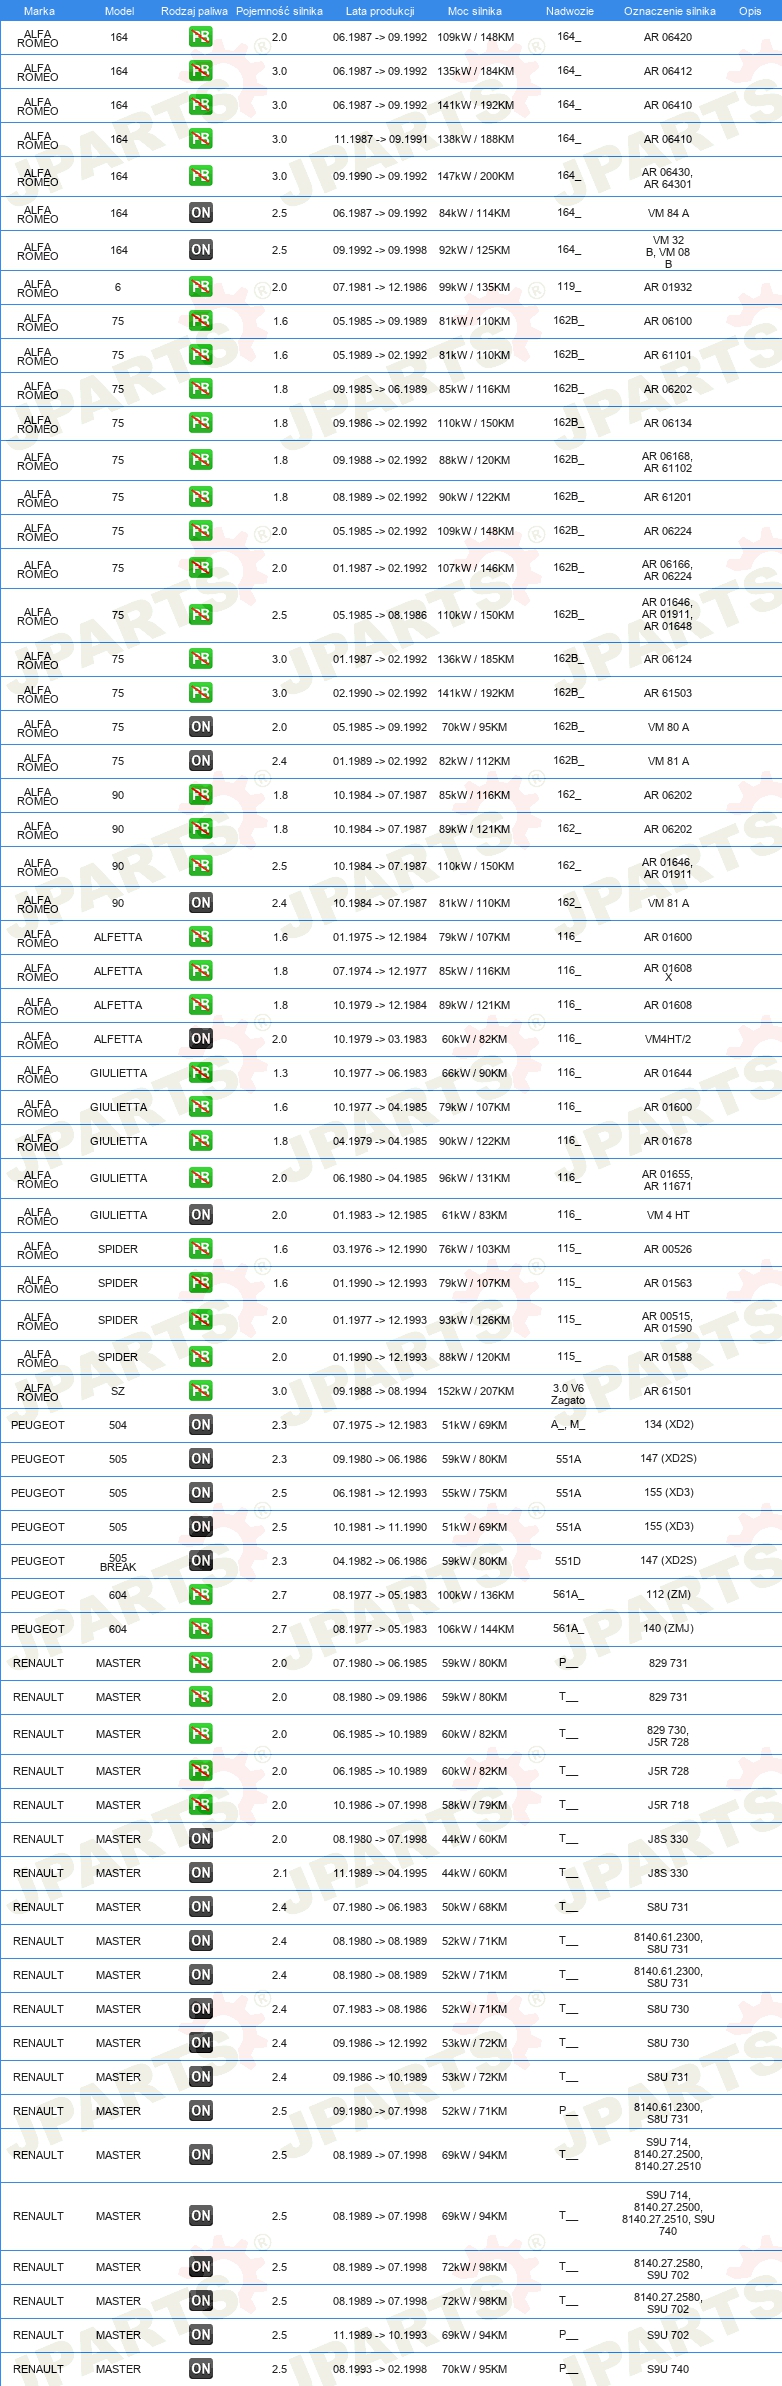Screen dimensions: 782x2386
Task: Click the petrol icon for the Spider AR 01563 row
Action: click(201, 1283)
